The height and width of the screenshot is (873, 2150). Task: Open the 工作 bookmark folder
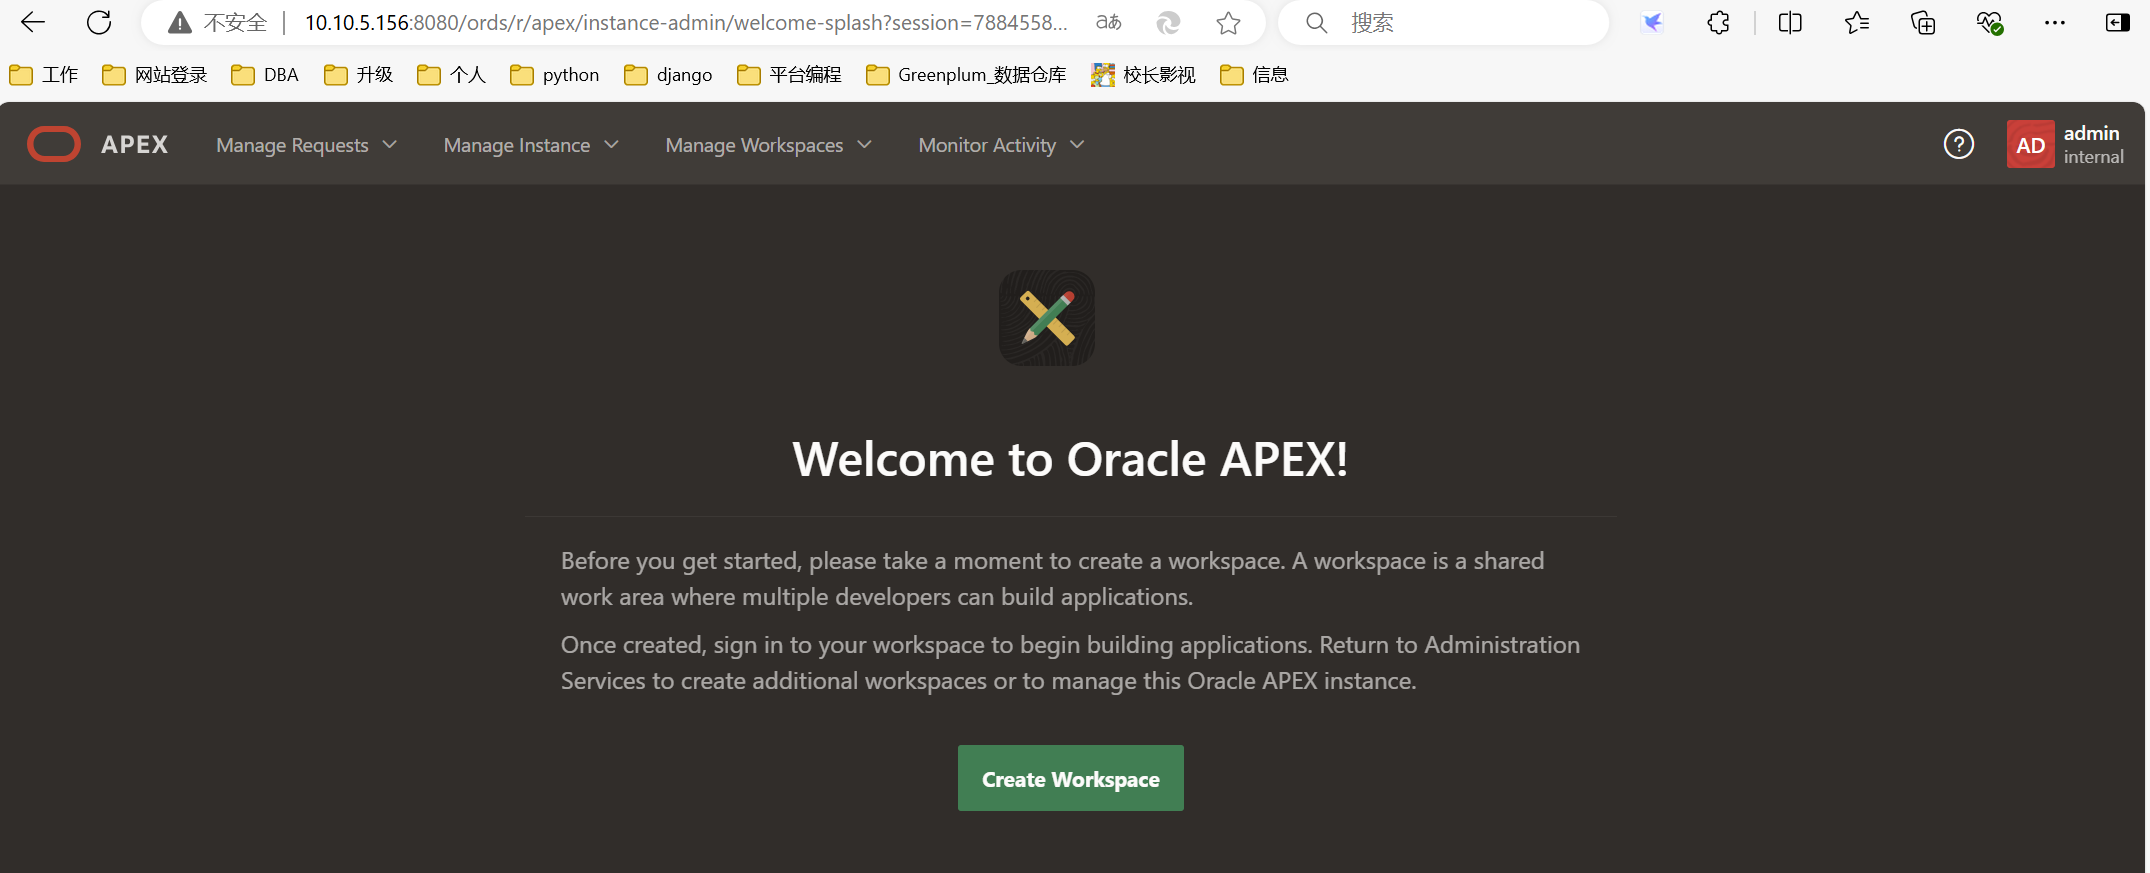point(44,75)
